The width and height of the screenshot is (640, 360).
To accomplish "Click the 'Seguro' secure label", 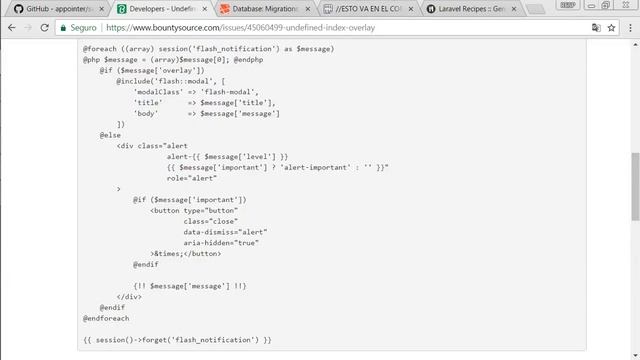I will pyautogui.click(x=83, y=28).
